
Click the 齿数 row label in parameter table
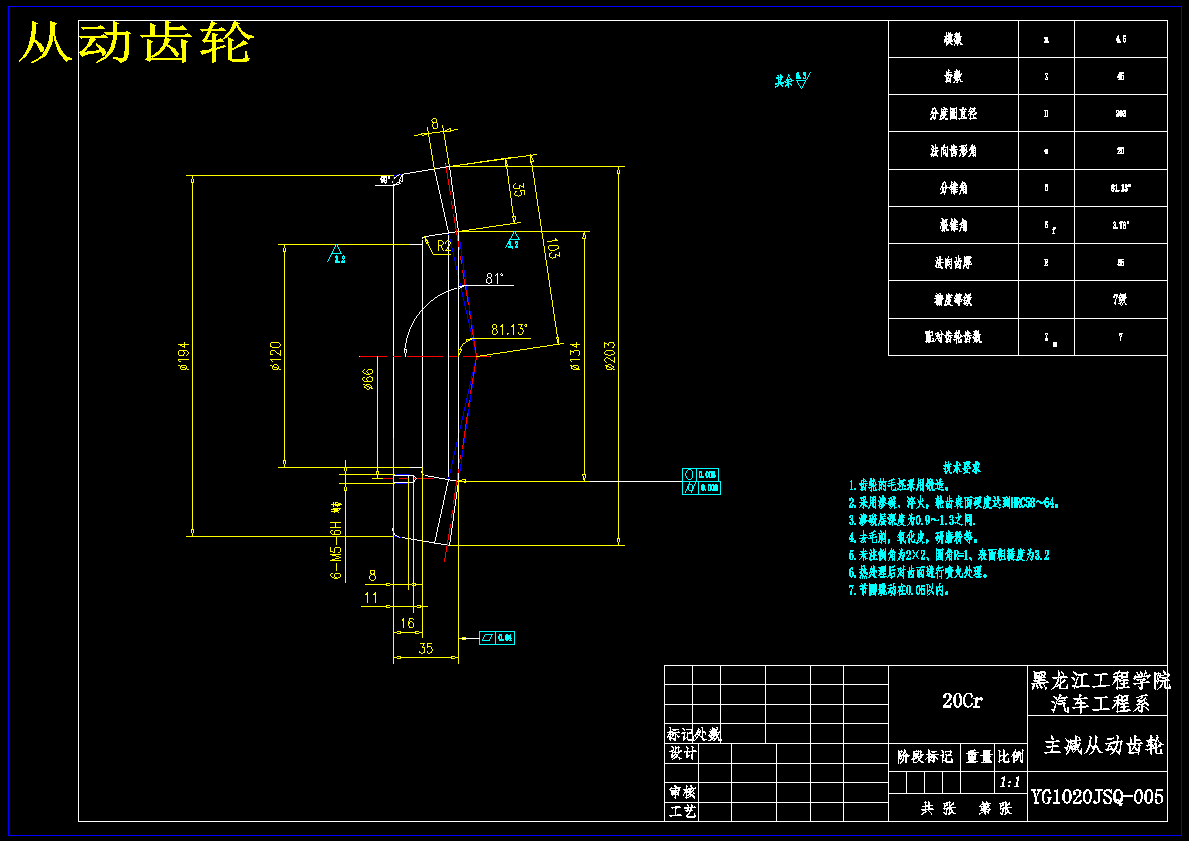click(953, 76)
